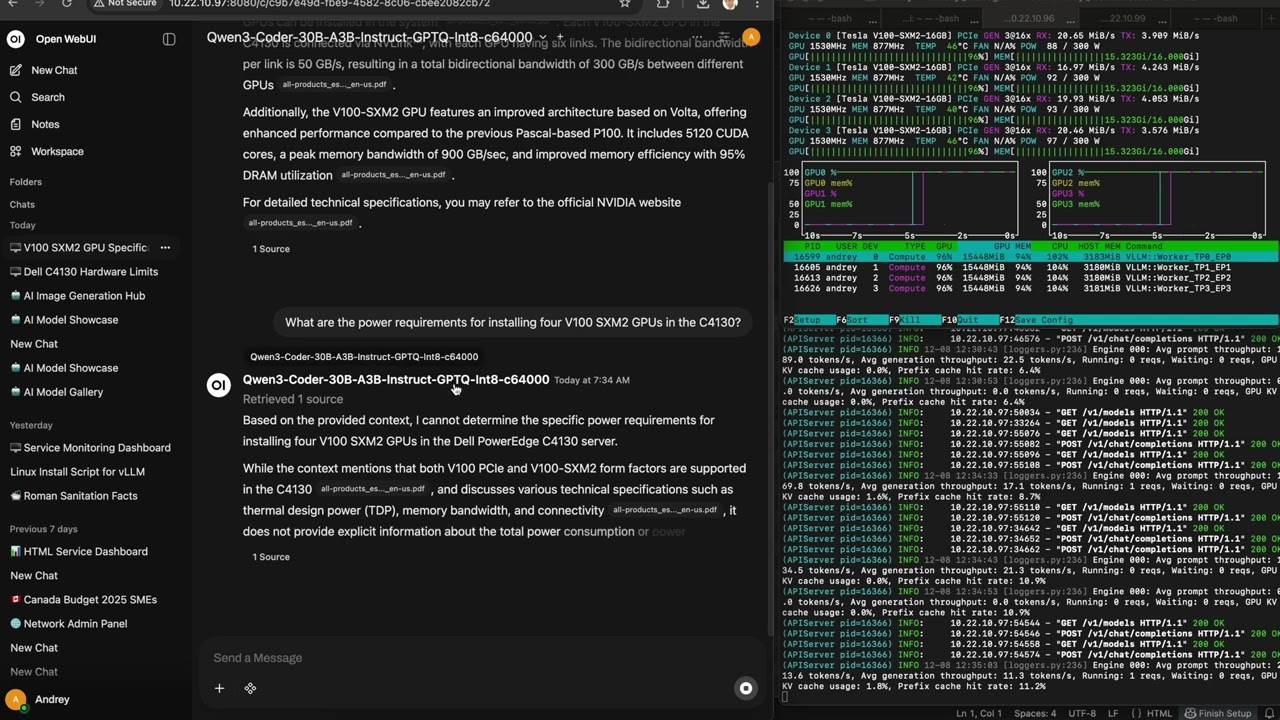The height and width of the screenshot is (720, 1280).
Task: Expand the Folders section
Action: tap(26, 182)
